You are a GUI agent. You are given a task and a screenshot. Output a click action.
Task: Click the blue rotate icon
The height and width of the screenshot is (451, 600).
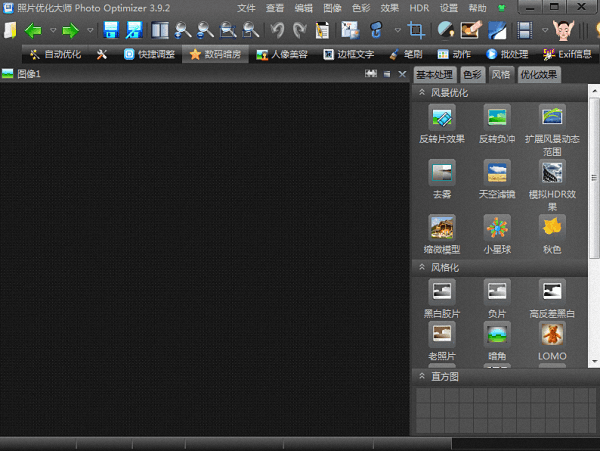[376, 30]
